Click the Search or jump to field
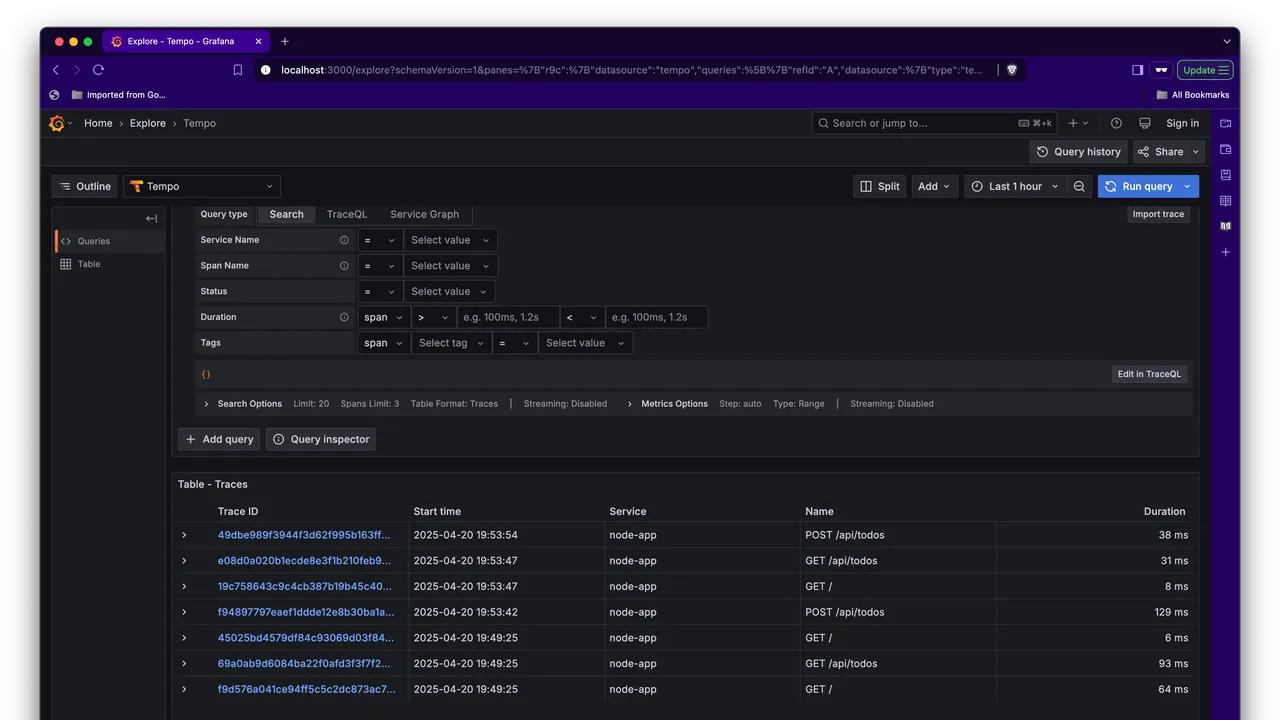This screenshot has width=1280, height=720. click(934, 123)
